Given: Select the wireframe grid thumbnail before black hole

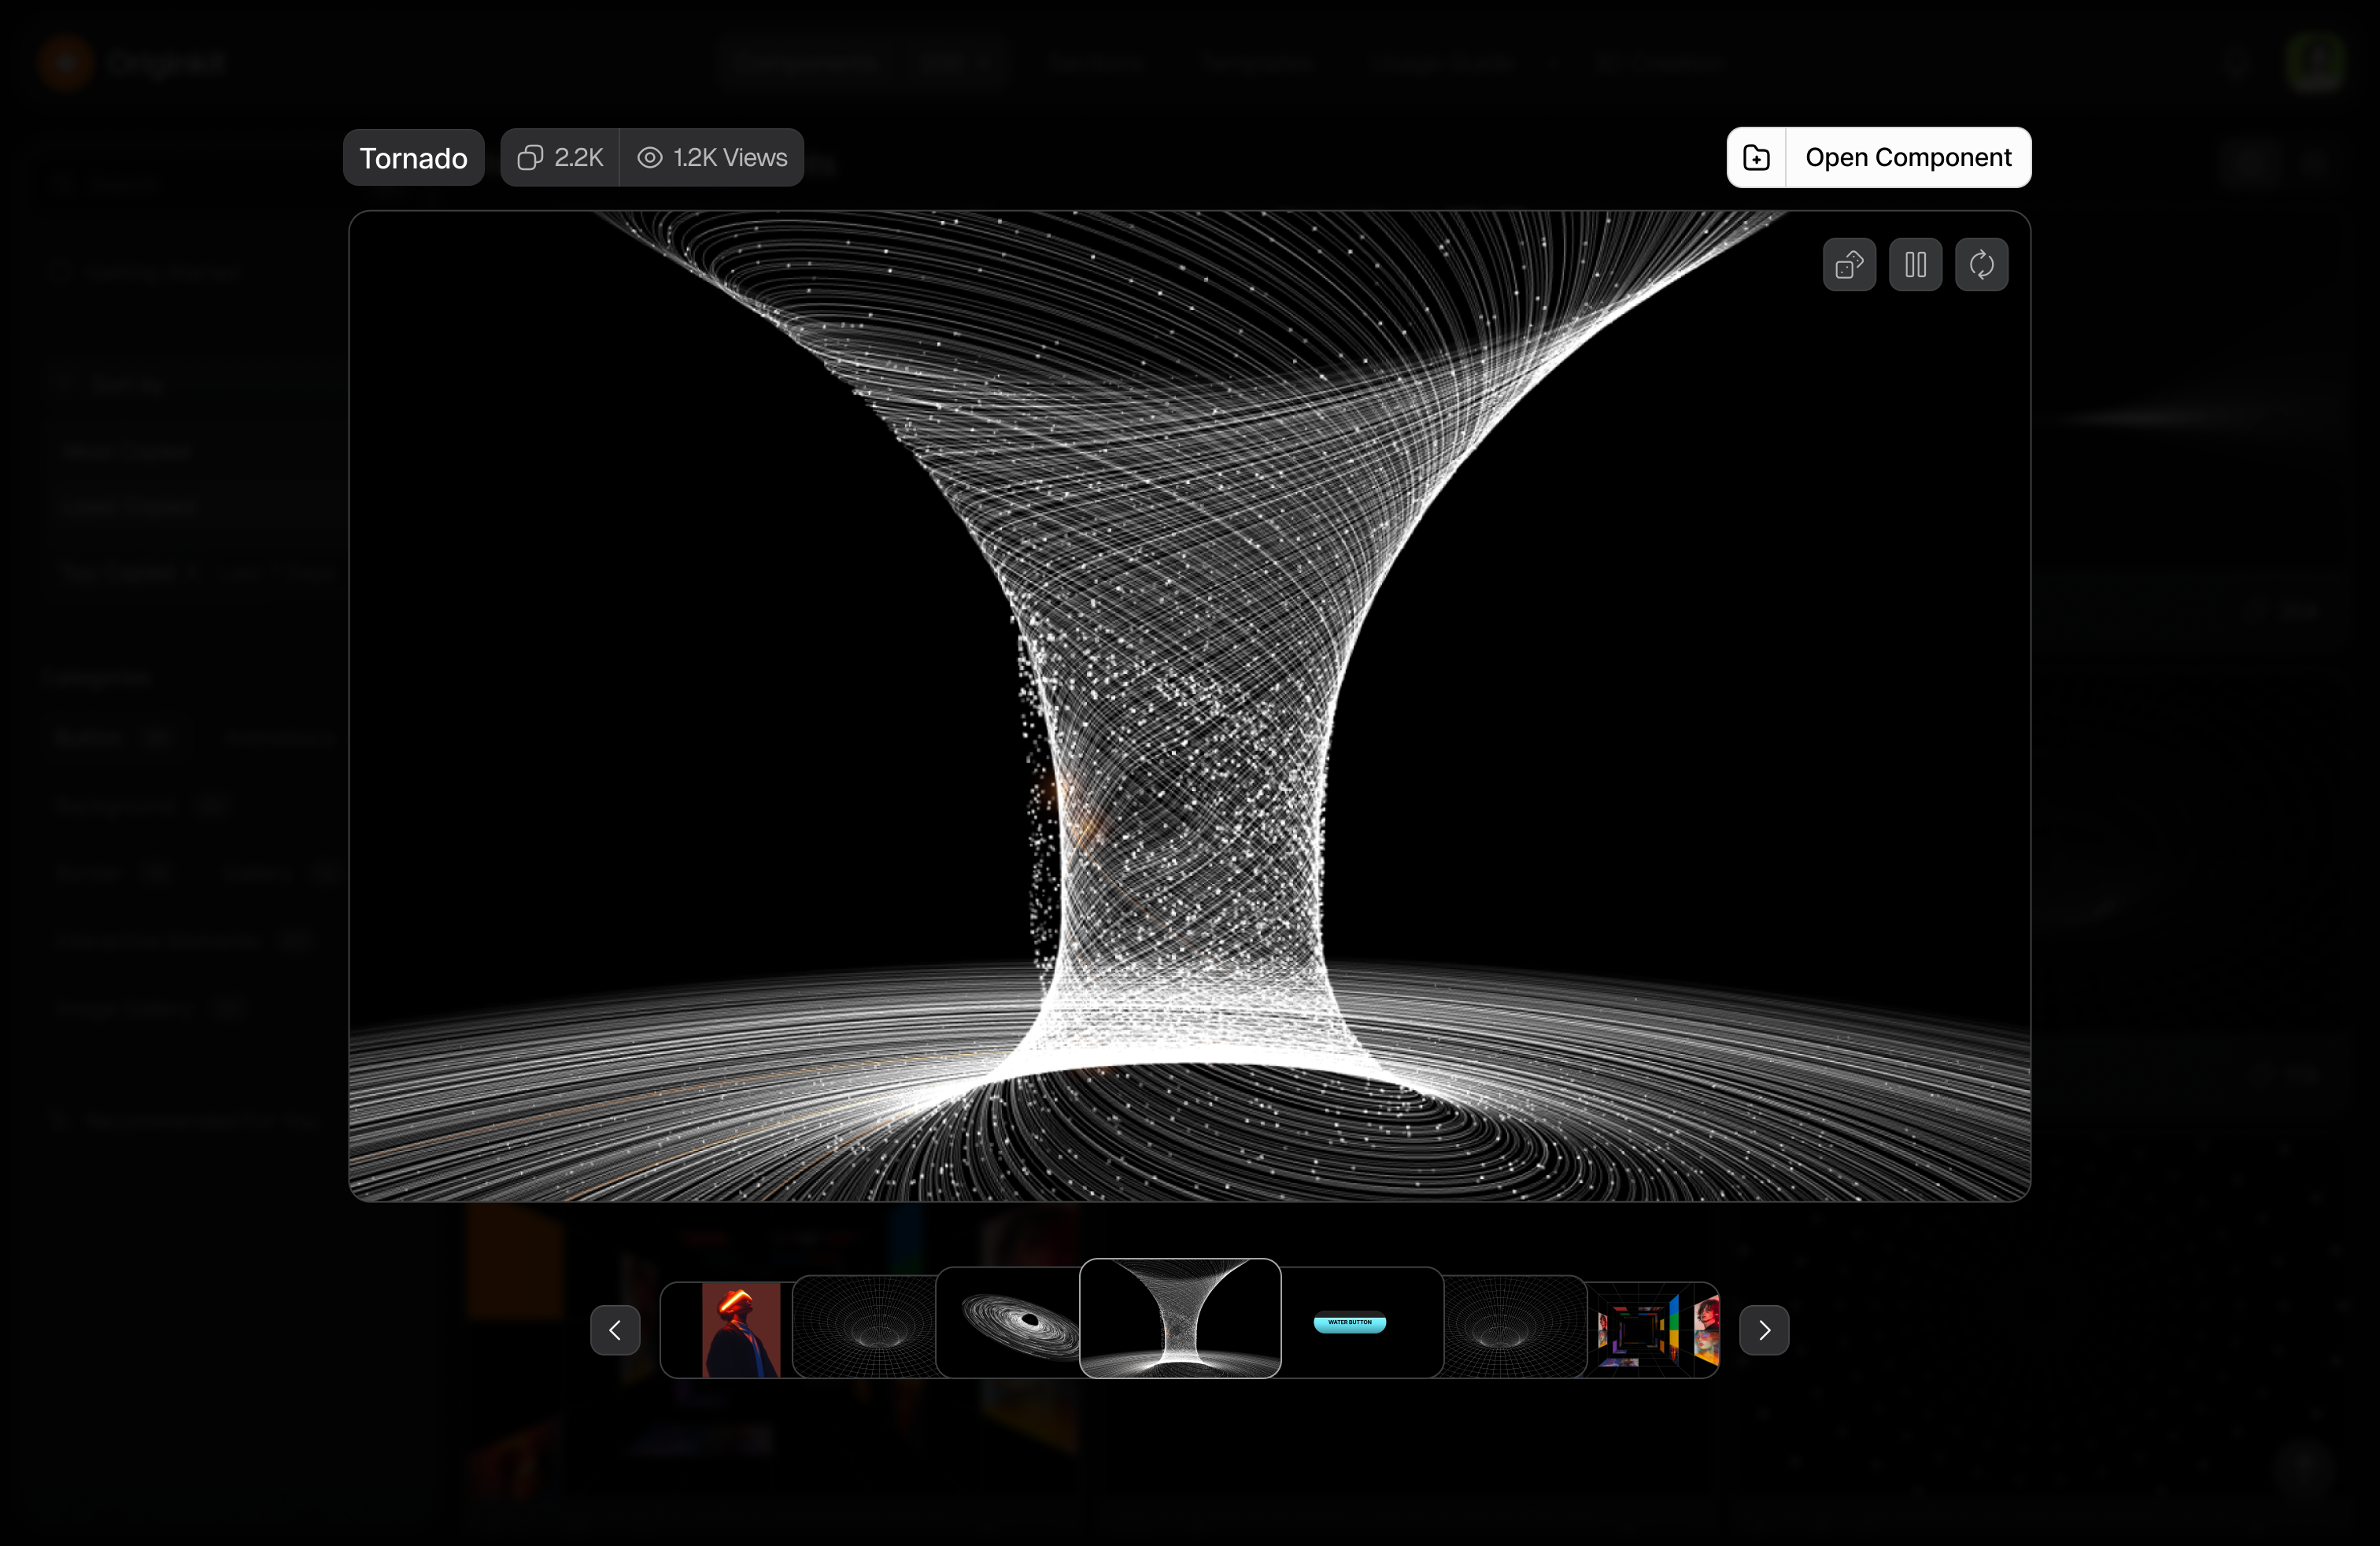Looking at the screenshot, I should pyautogui.click(x=864, y=1327).
